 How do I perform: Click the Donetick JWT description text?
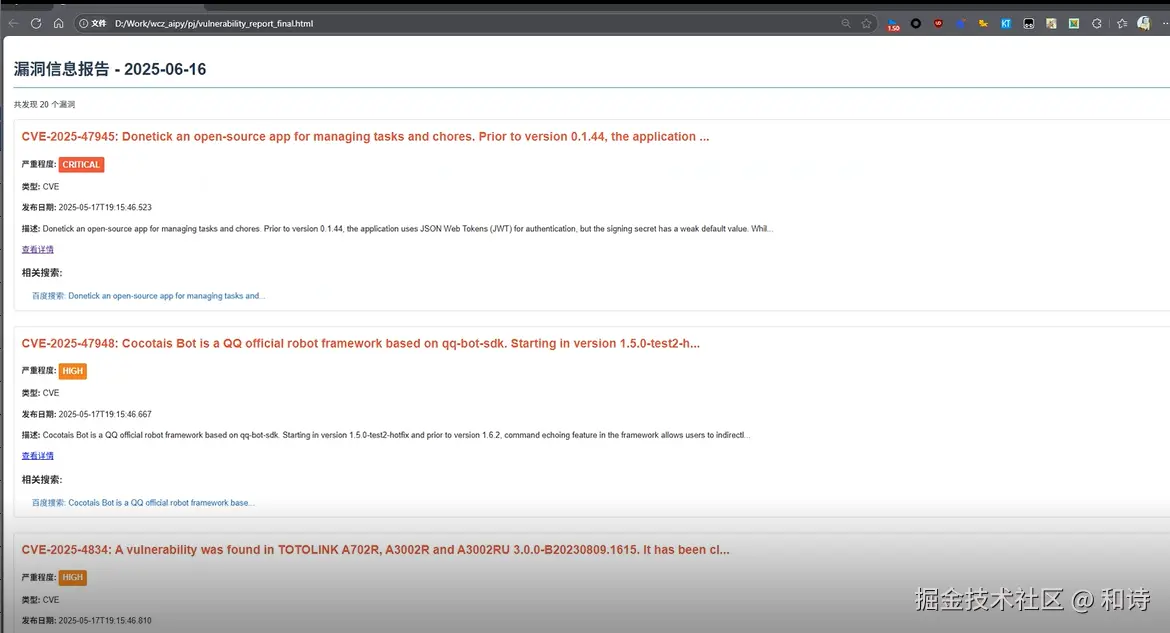coord(408,228)
